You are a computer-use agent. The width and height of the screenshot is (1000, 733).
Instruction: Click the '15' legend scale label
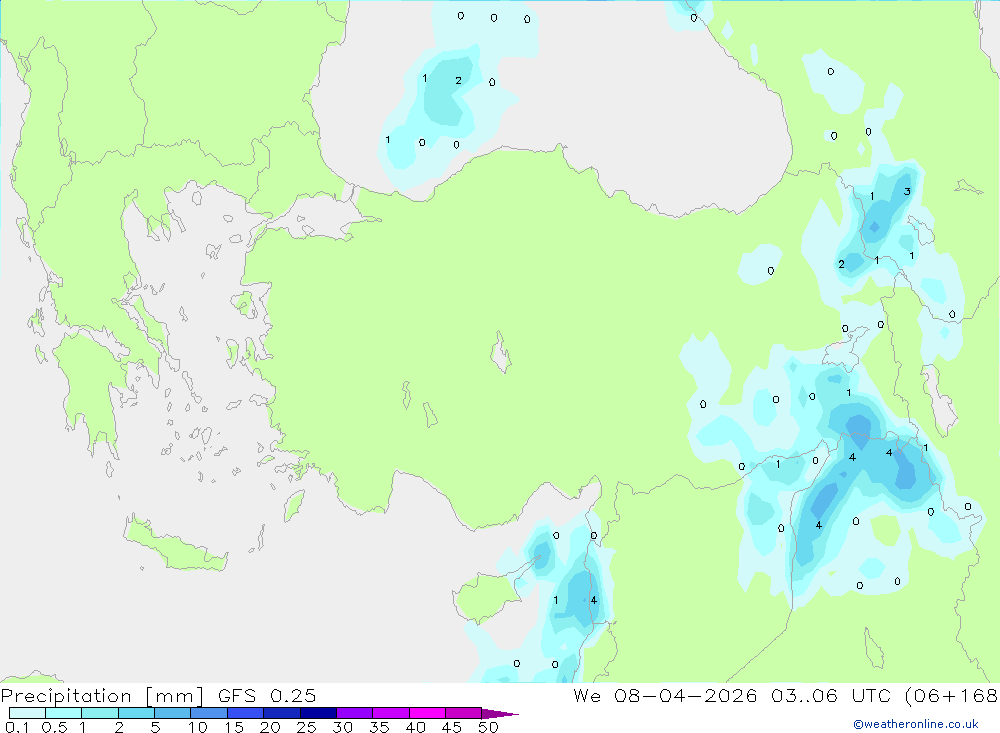point(234,727)
